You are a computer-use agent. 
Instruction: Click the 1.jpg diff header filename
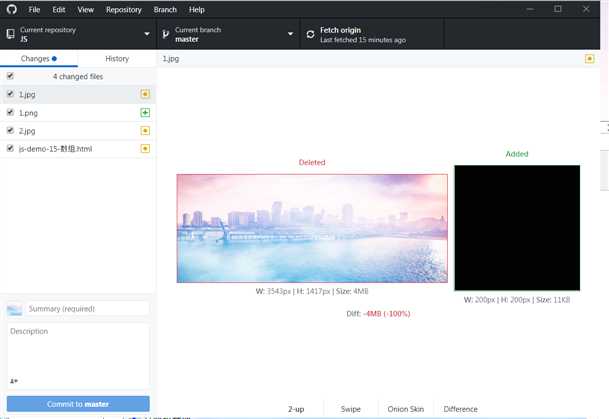tap(171, 59)
